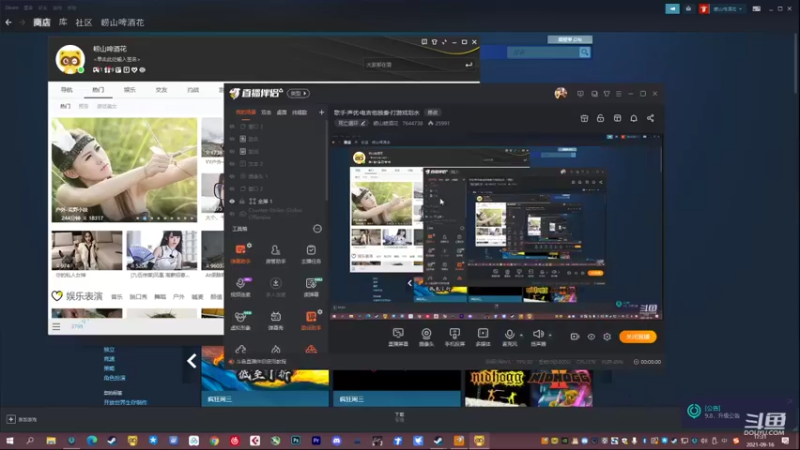800x450 pixels.
Task: Click the Steam store search magnifier
Action: (x=585, y=52)
